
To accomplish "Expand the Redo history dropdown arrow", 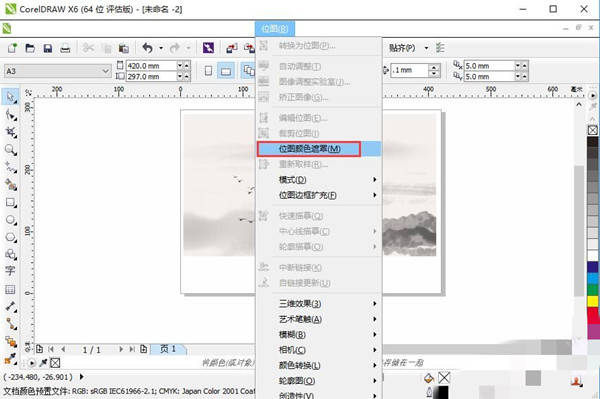I will (189, 48).
